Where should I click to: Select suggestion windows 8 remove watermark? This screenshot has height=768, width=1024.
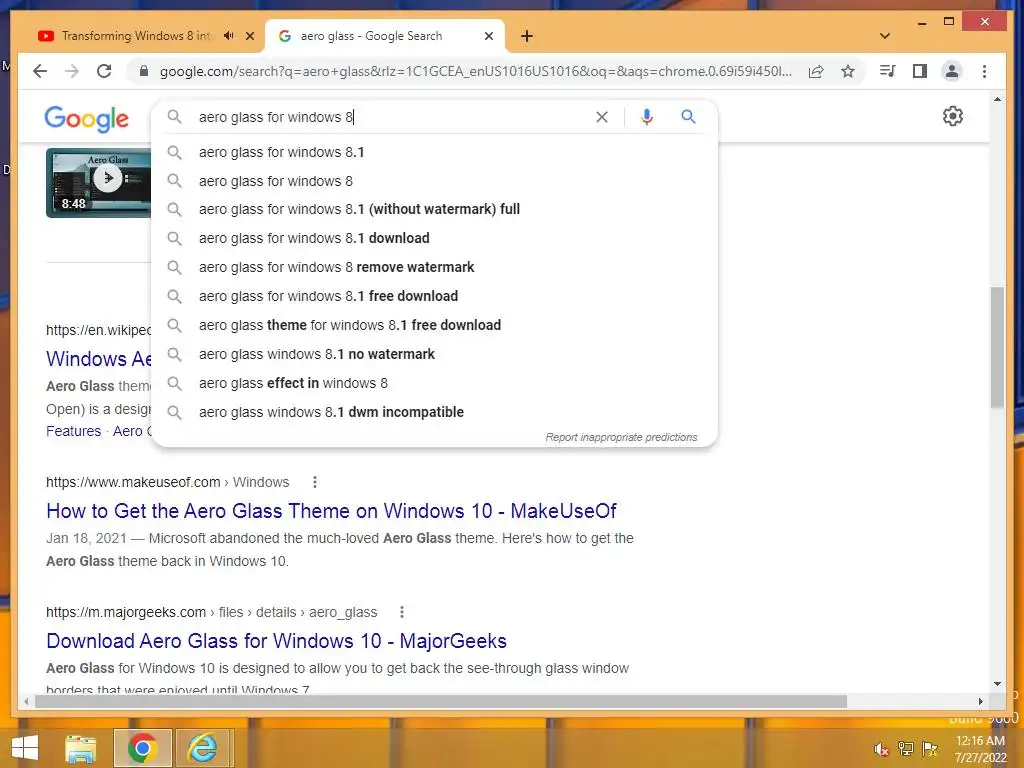click(x=434, y=267)
